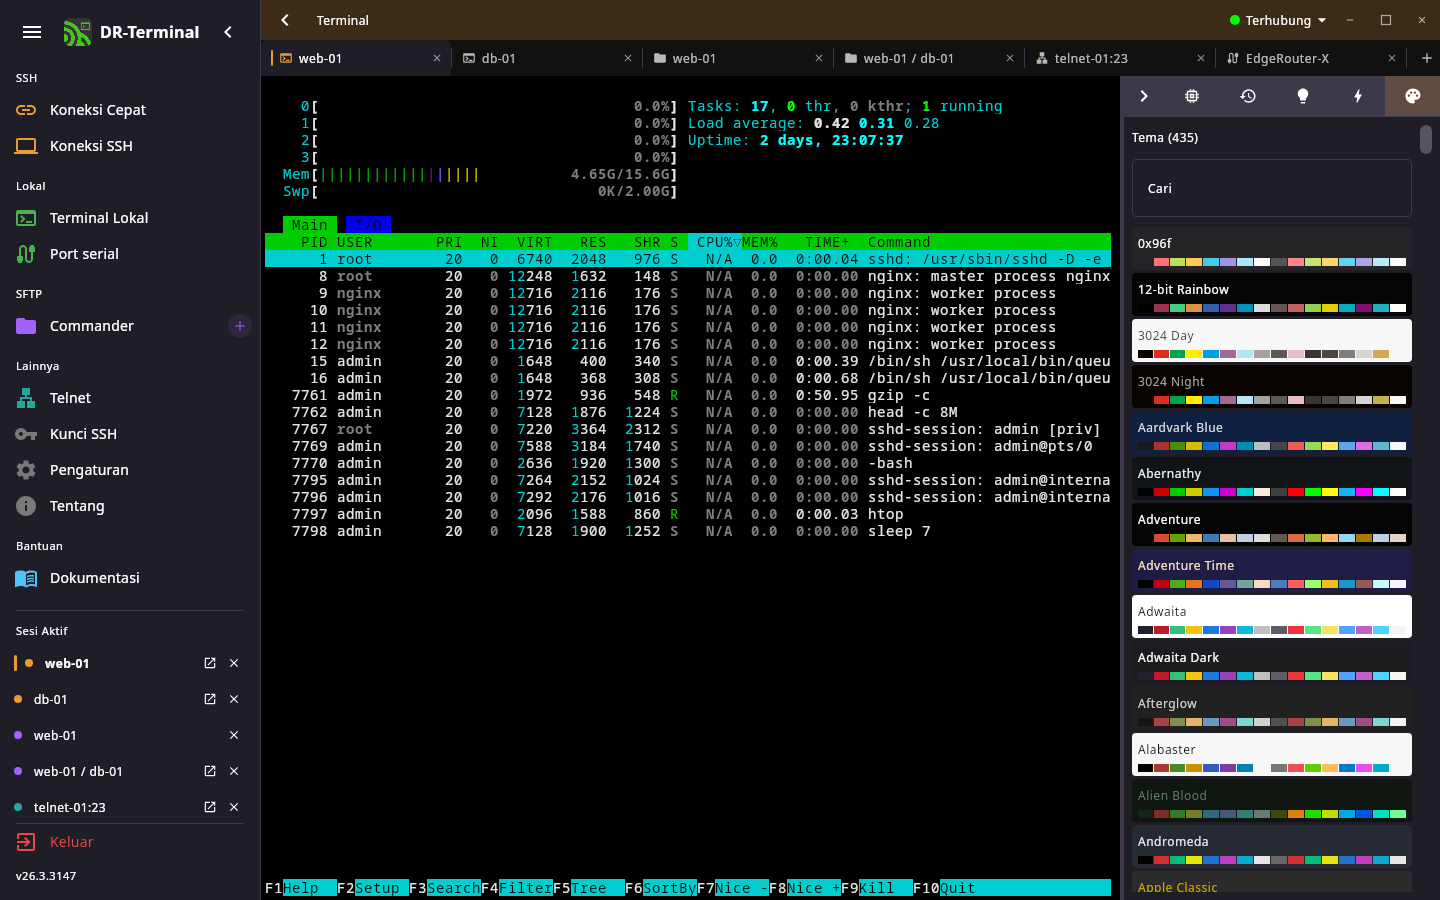The image size is (1440, 900).
Task: Open the history panel icon
Action: (1248, 96)
